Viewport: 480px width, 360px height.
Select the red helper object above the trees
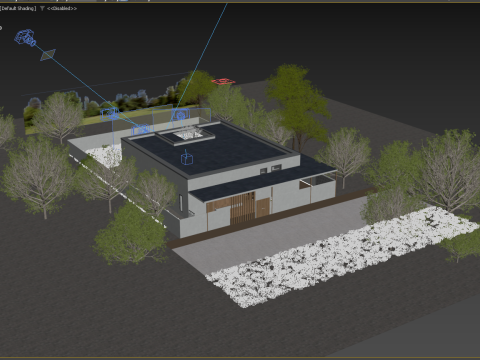coord(223,81)
